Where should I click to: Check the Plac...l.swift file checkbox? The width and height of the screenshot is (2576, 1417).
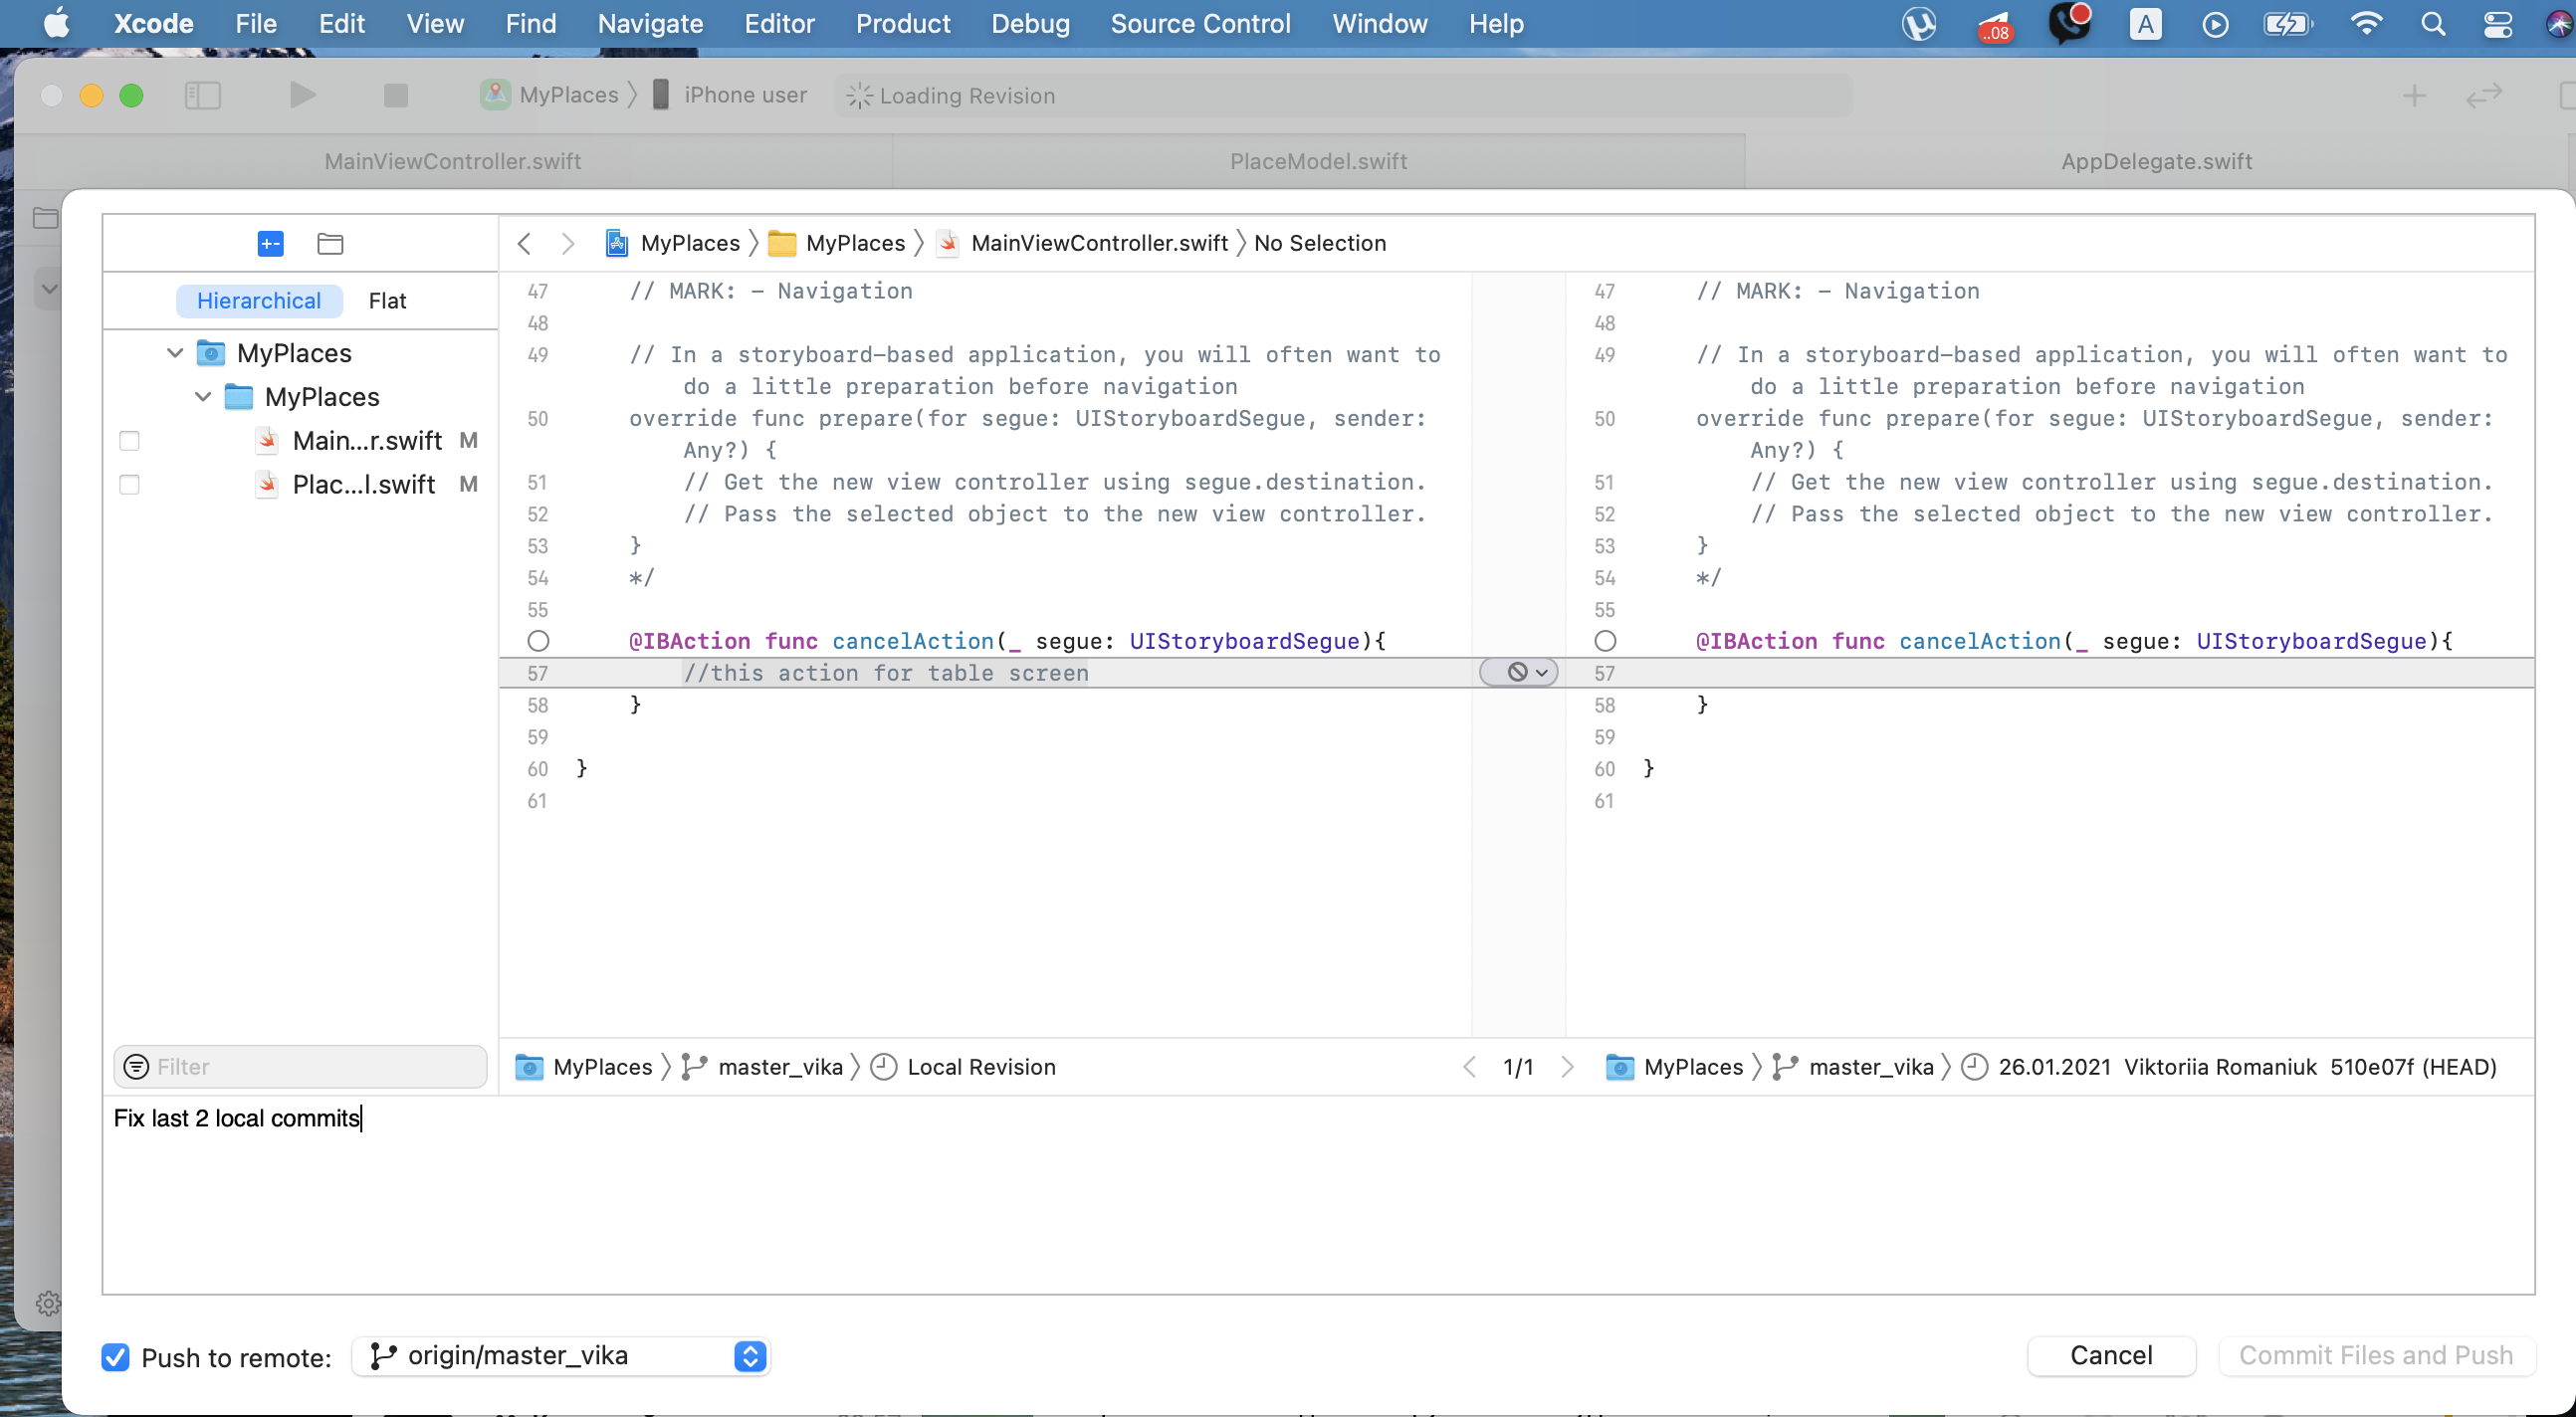point(129,485)
